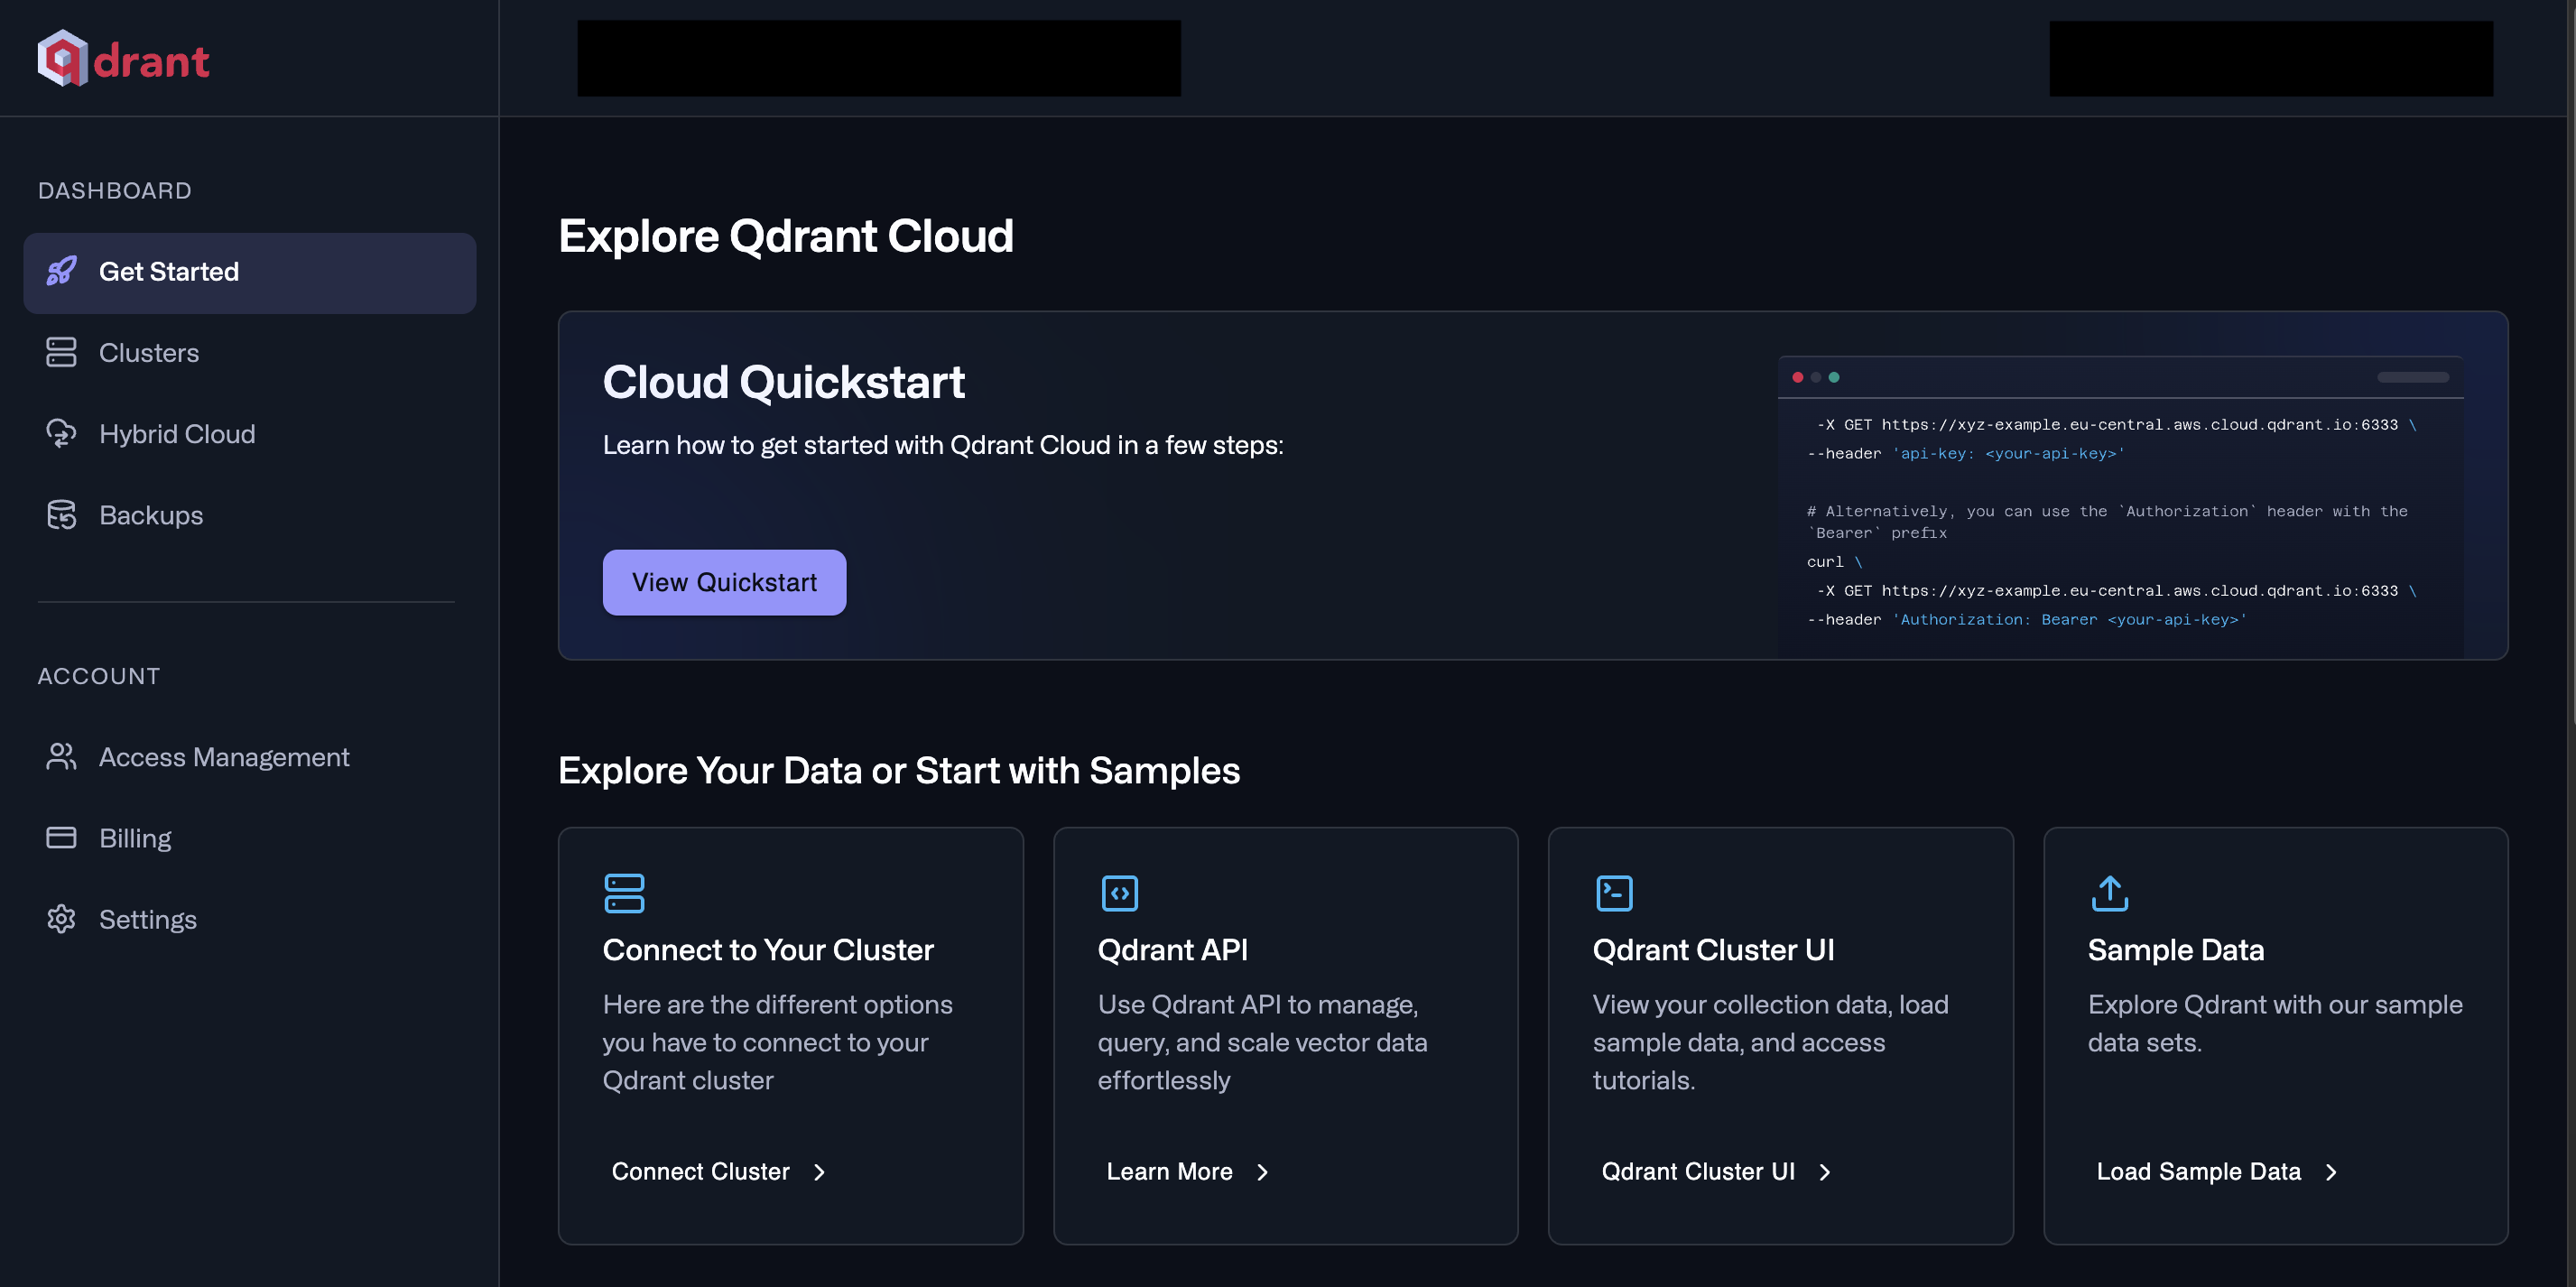Click the Backups database icon
The image size is (2576, 1287).
(x=61, y=515)
